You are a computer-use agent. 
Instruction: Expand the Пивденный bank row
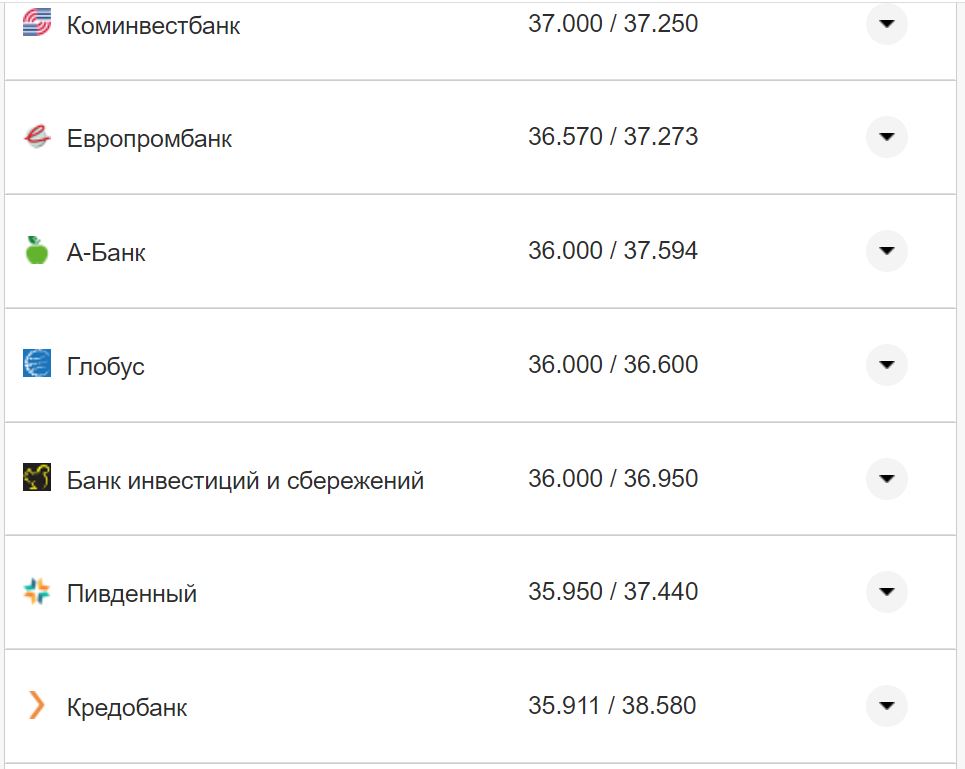(x=886, y=592)
